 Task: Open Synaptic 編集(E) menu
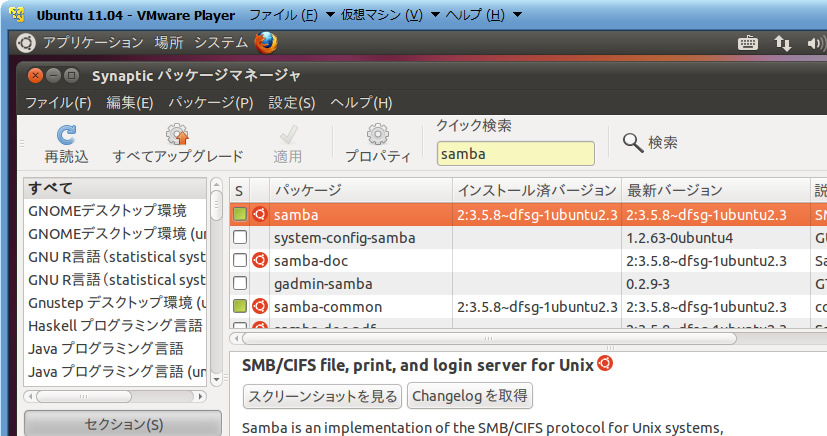(x=130, y=102)
